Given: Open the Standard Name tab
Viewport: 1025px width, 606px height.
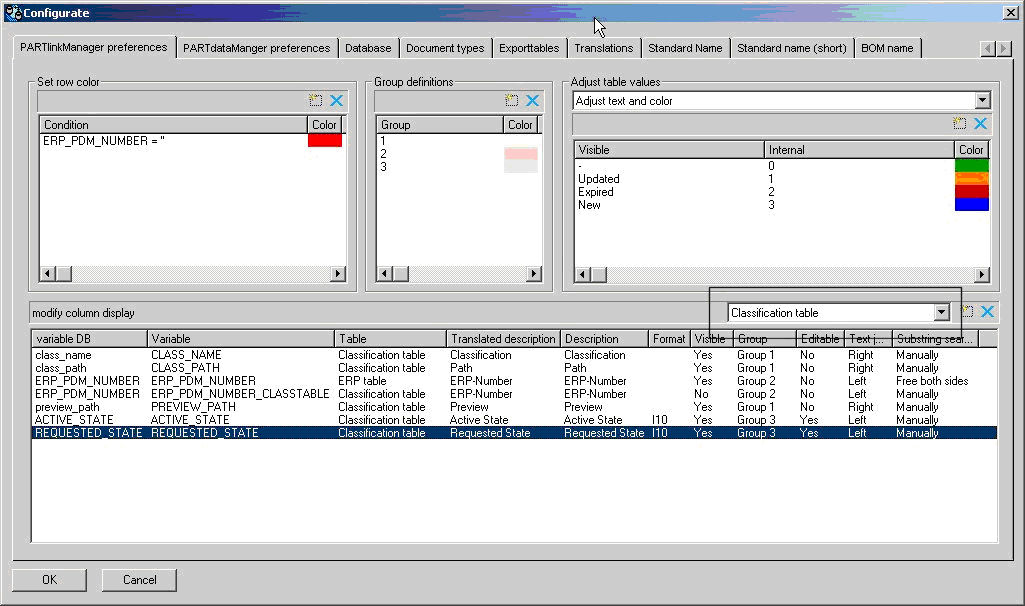Looking at the screenshot, I should click(685, 48).
